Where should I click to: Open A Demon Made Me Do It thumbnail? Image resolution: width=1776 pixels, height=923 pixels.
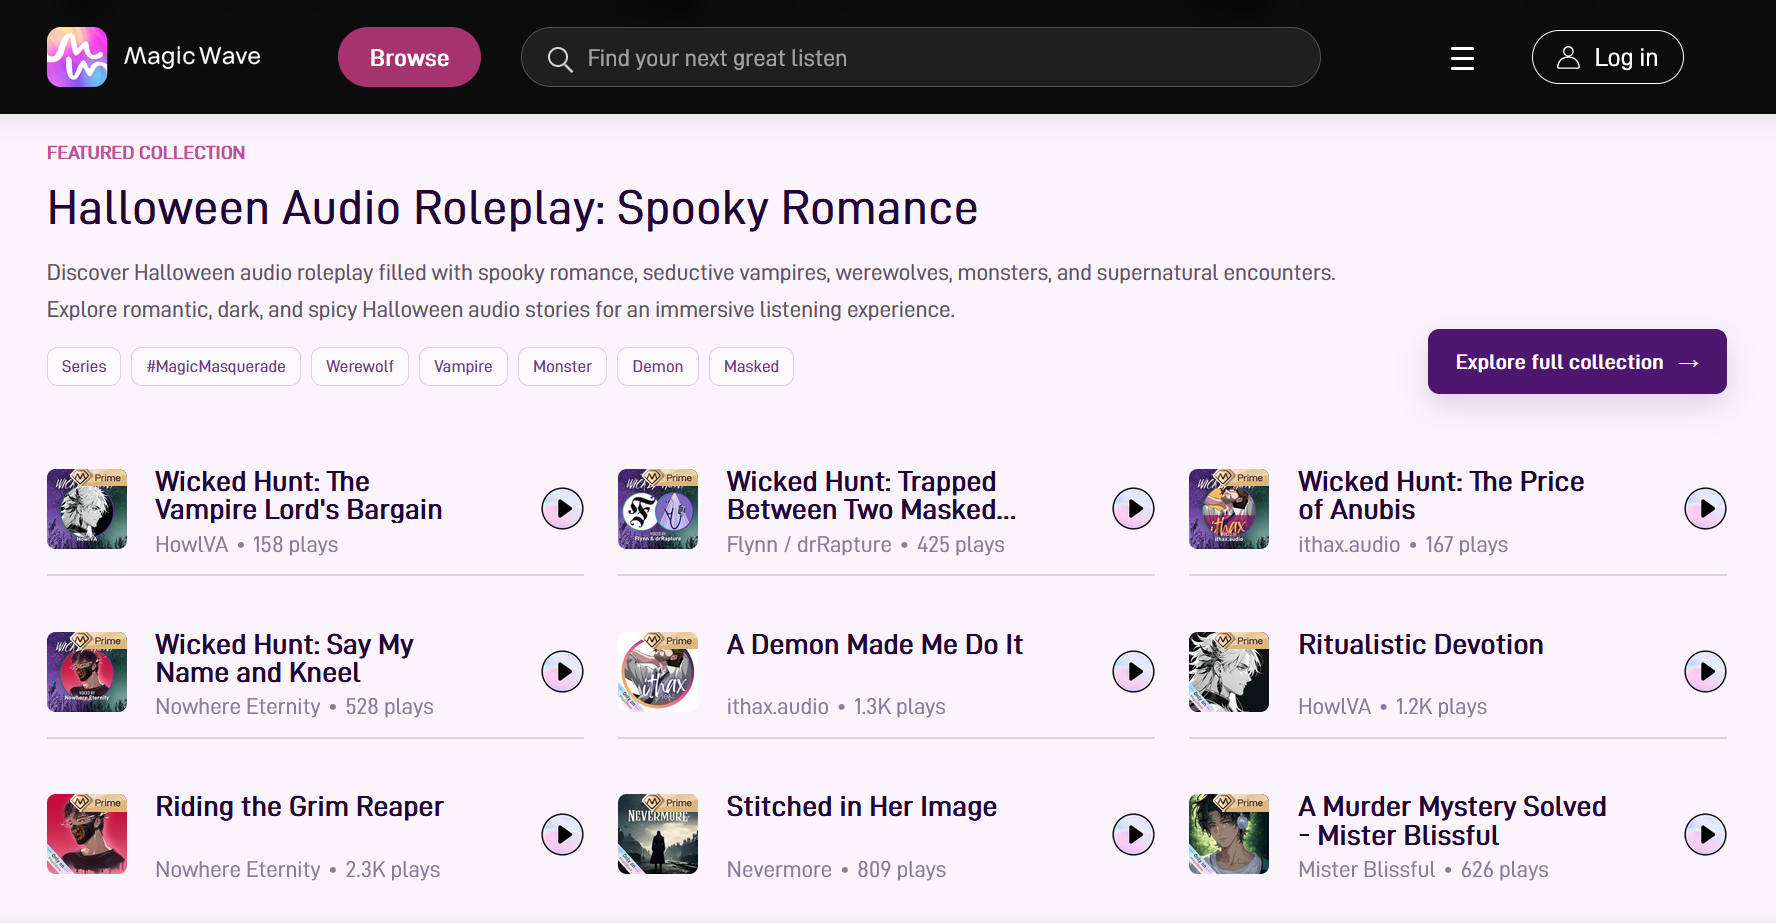coord(658,672)
